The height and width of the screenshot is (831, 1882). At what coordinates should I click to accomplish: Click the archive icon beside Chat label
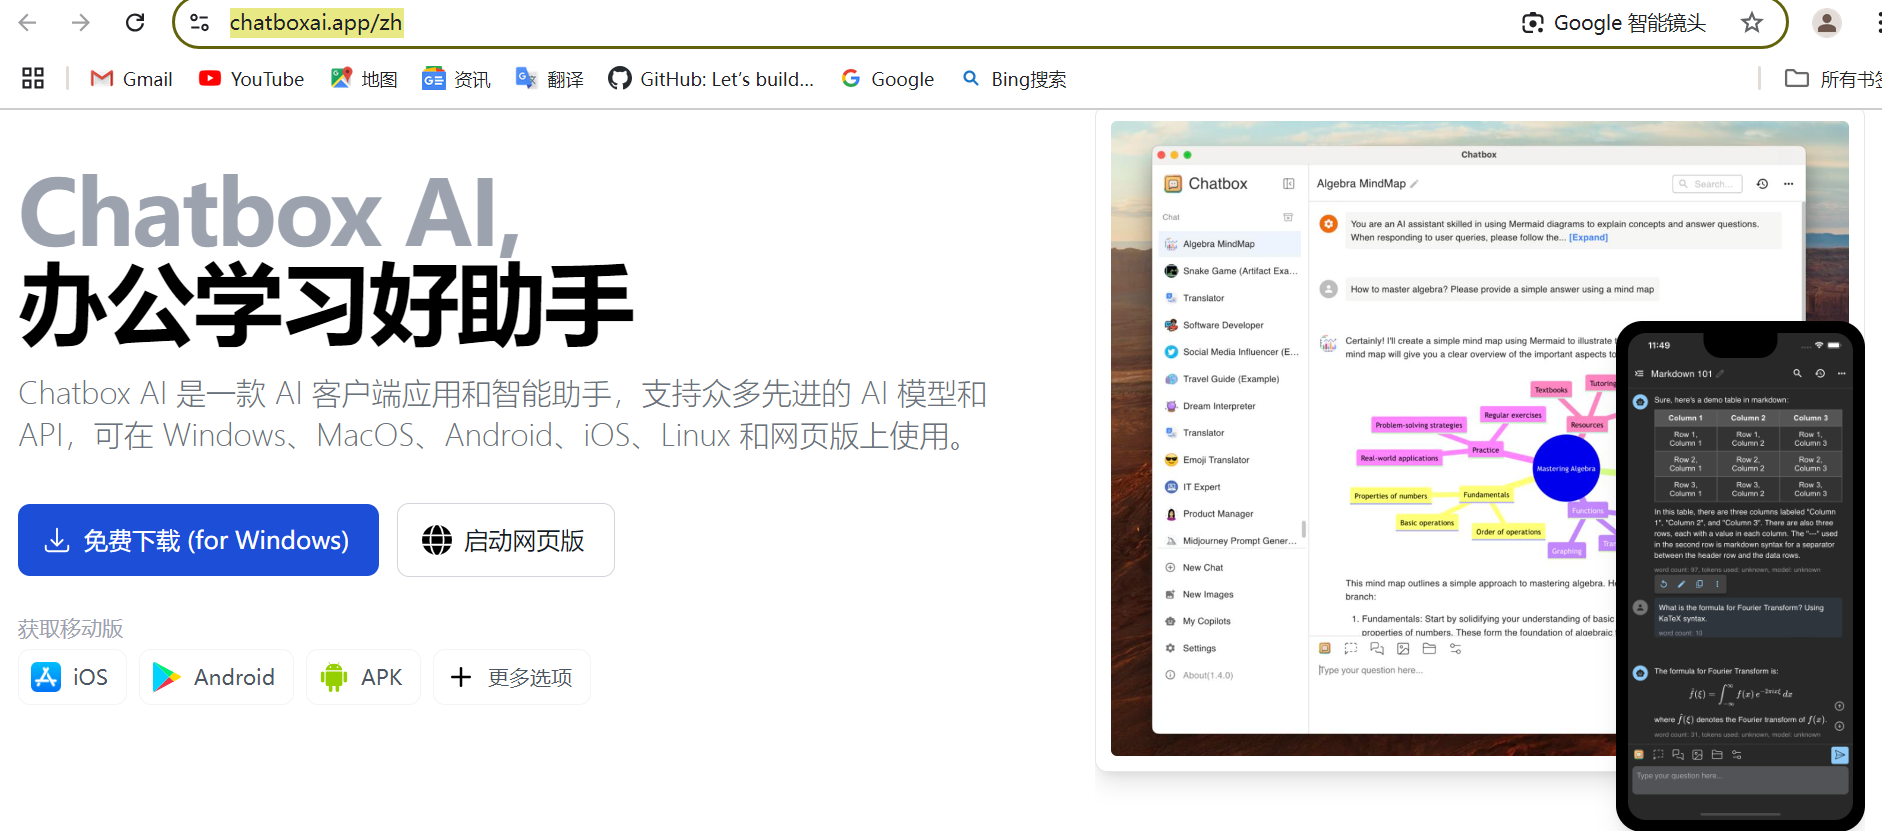click(1288, 217)
